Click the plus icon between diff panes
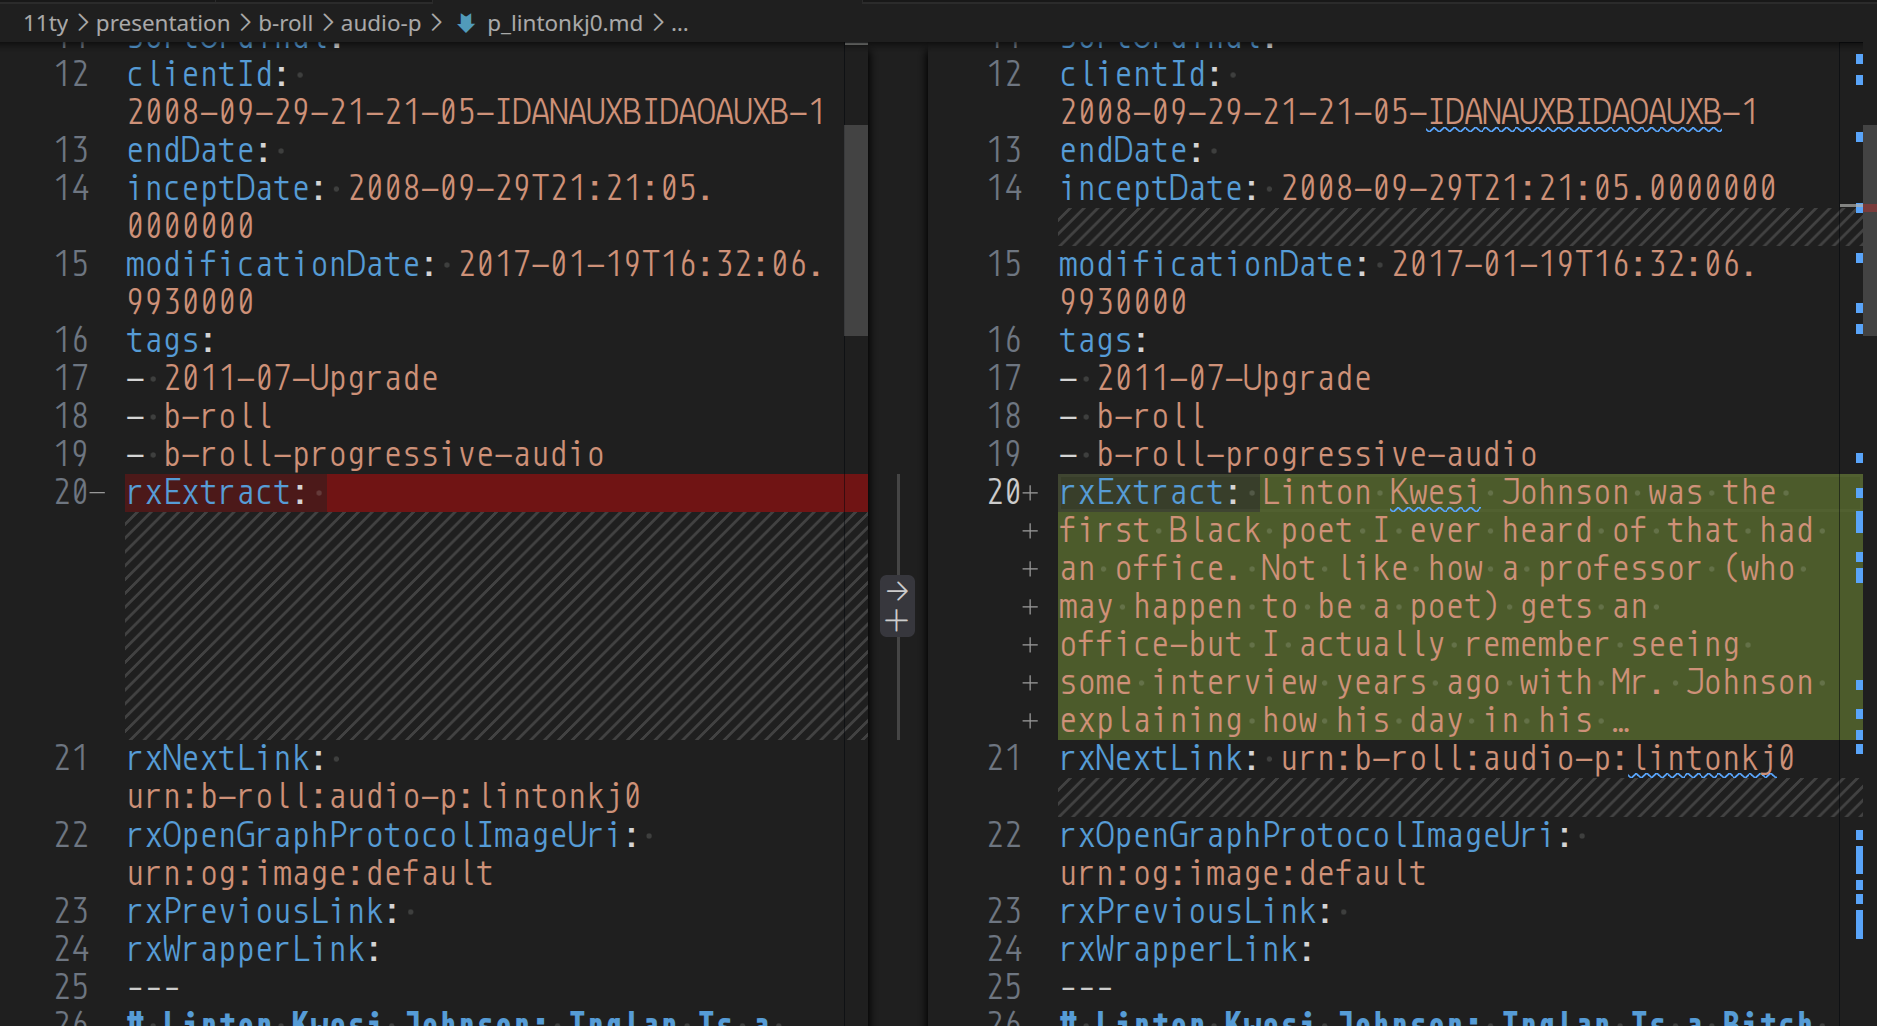This screenshot has width=1877, height=1026. (x=897, y=622)
